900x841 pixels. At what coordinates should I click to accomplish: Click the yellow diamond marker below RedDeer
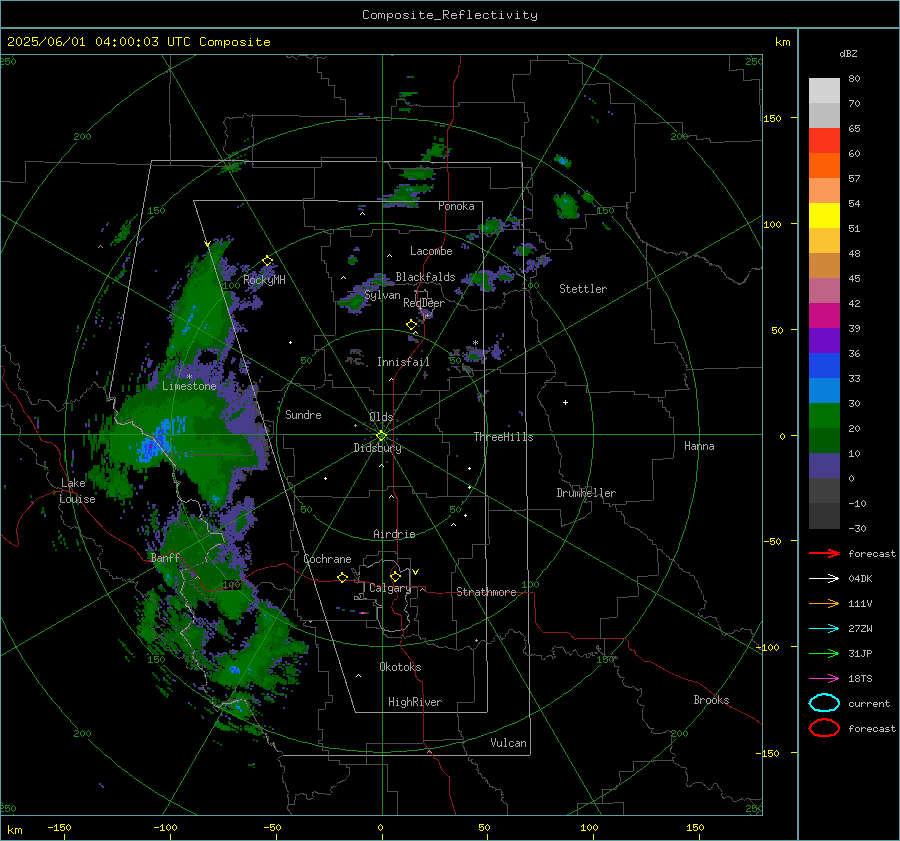pyautogui.click(x=411, y=325)
